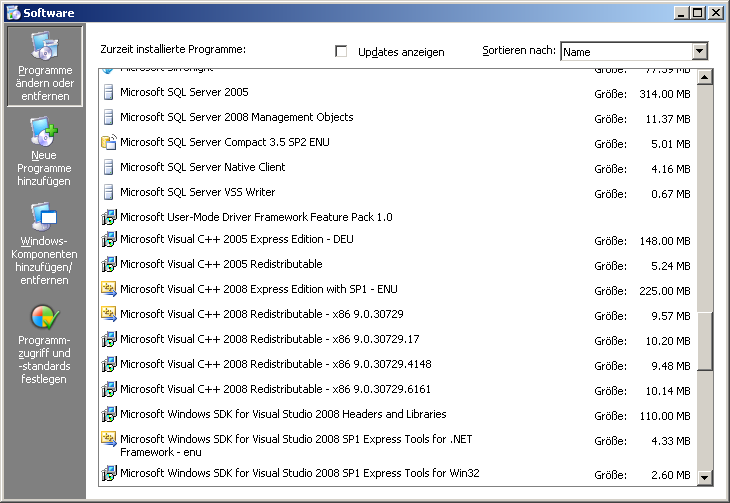Click the vertical scrollbar thumb
730x503 pixels.
(x=705, y=342)
